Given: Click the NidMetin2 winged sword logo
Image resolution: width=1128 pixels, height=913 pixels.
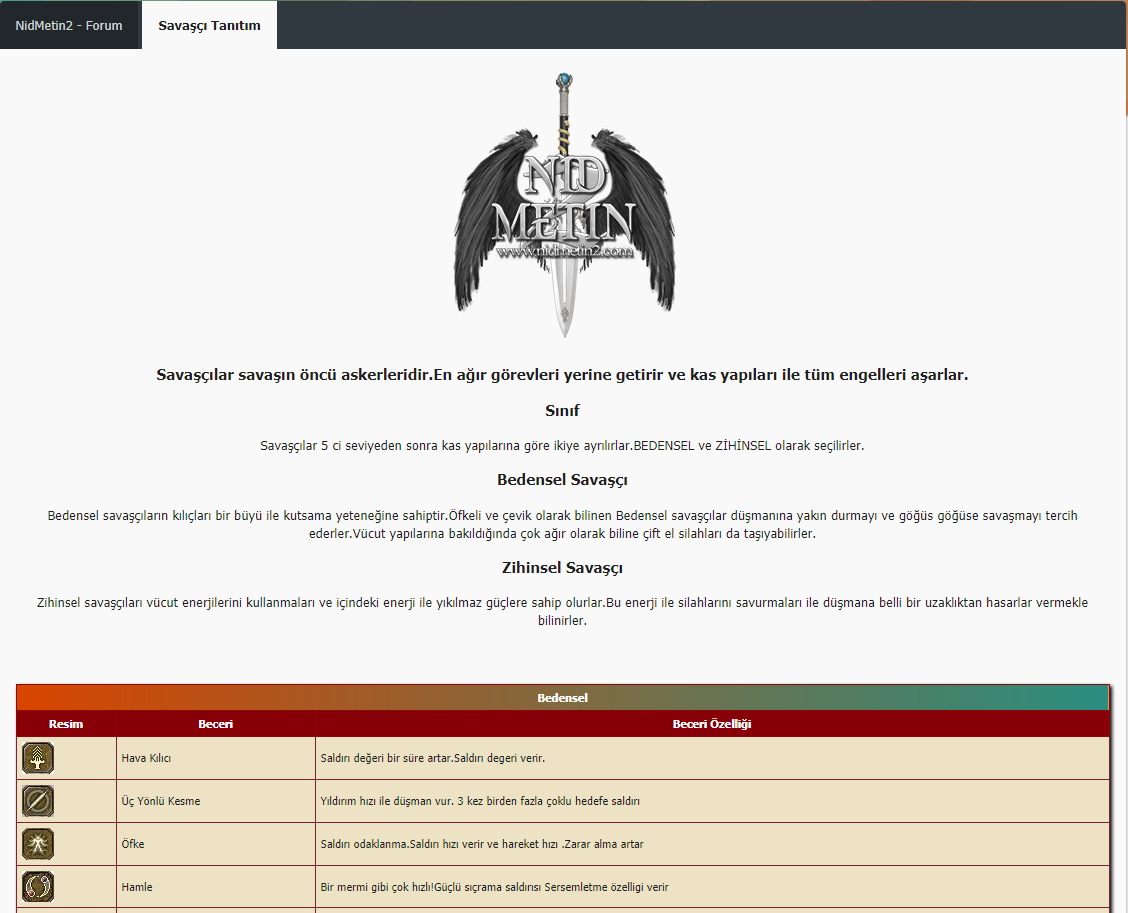Looking at the screenshot, I should (565, 205).
